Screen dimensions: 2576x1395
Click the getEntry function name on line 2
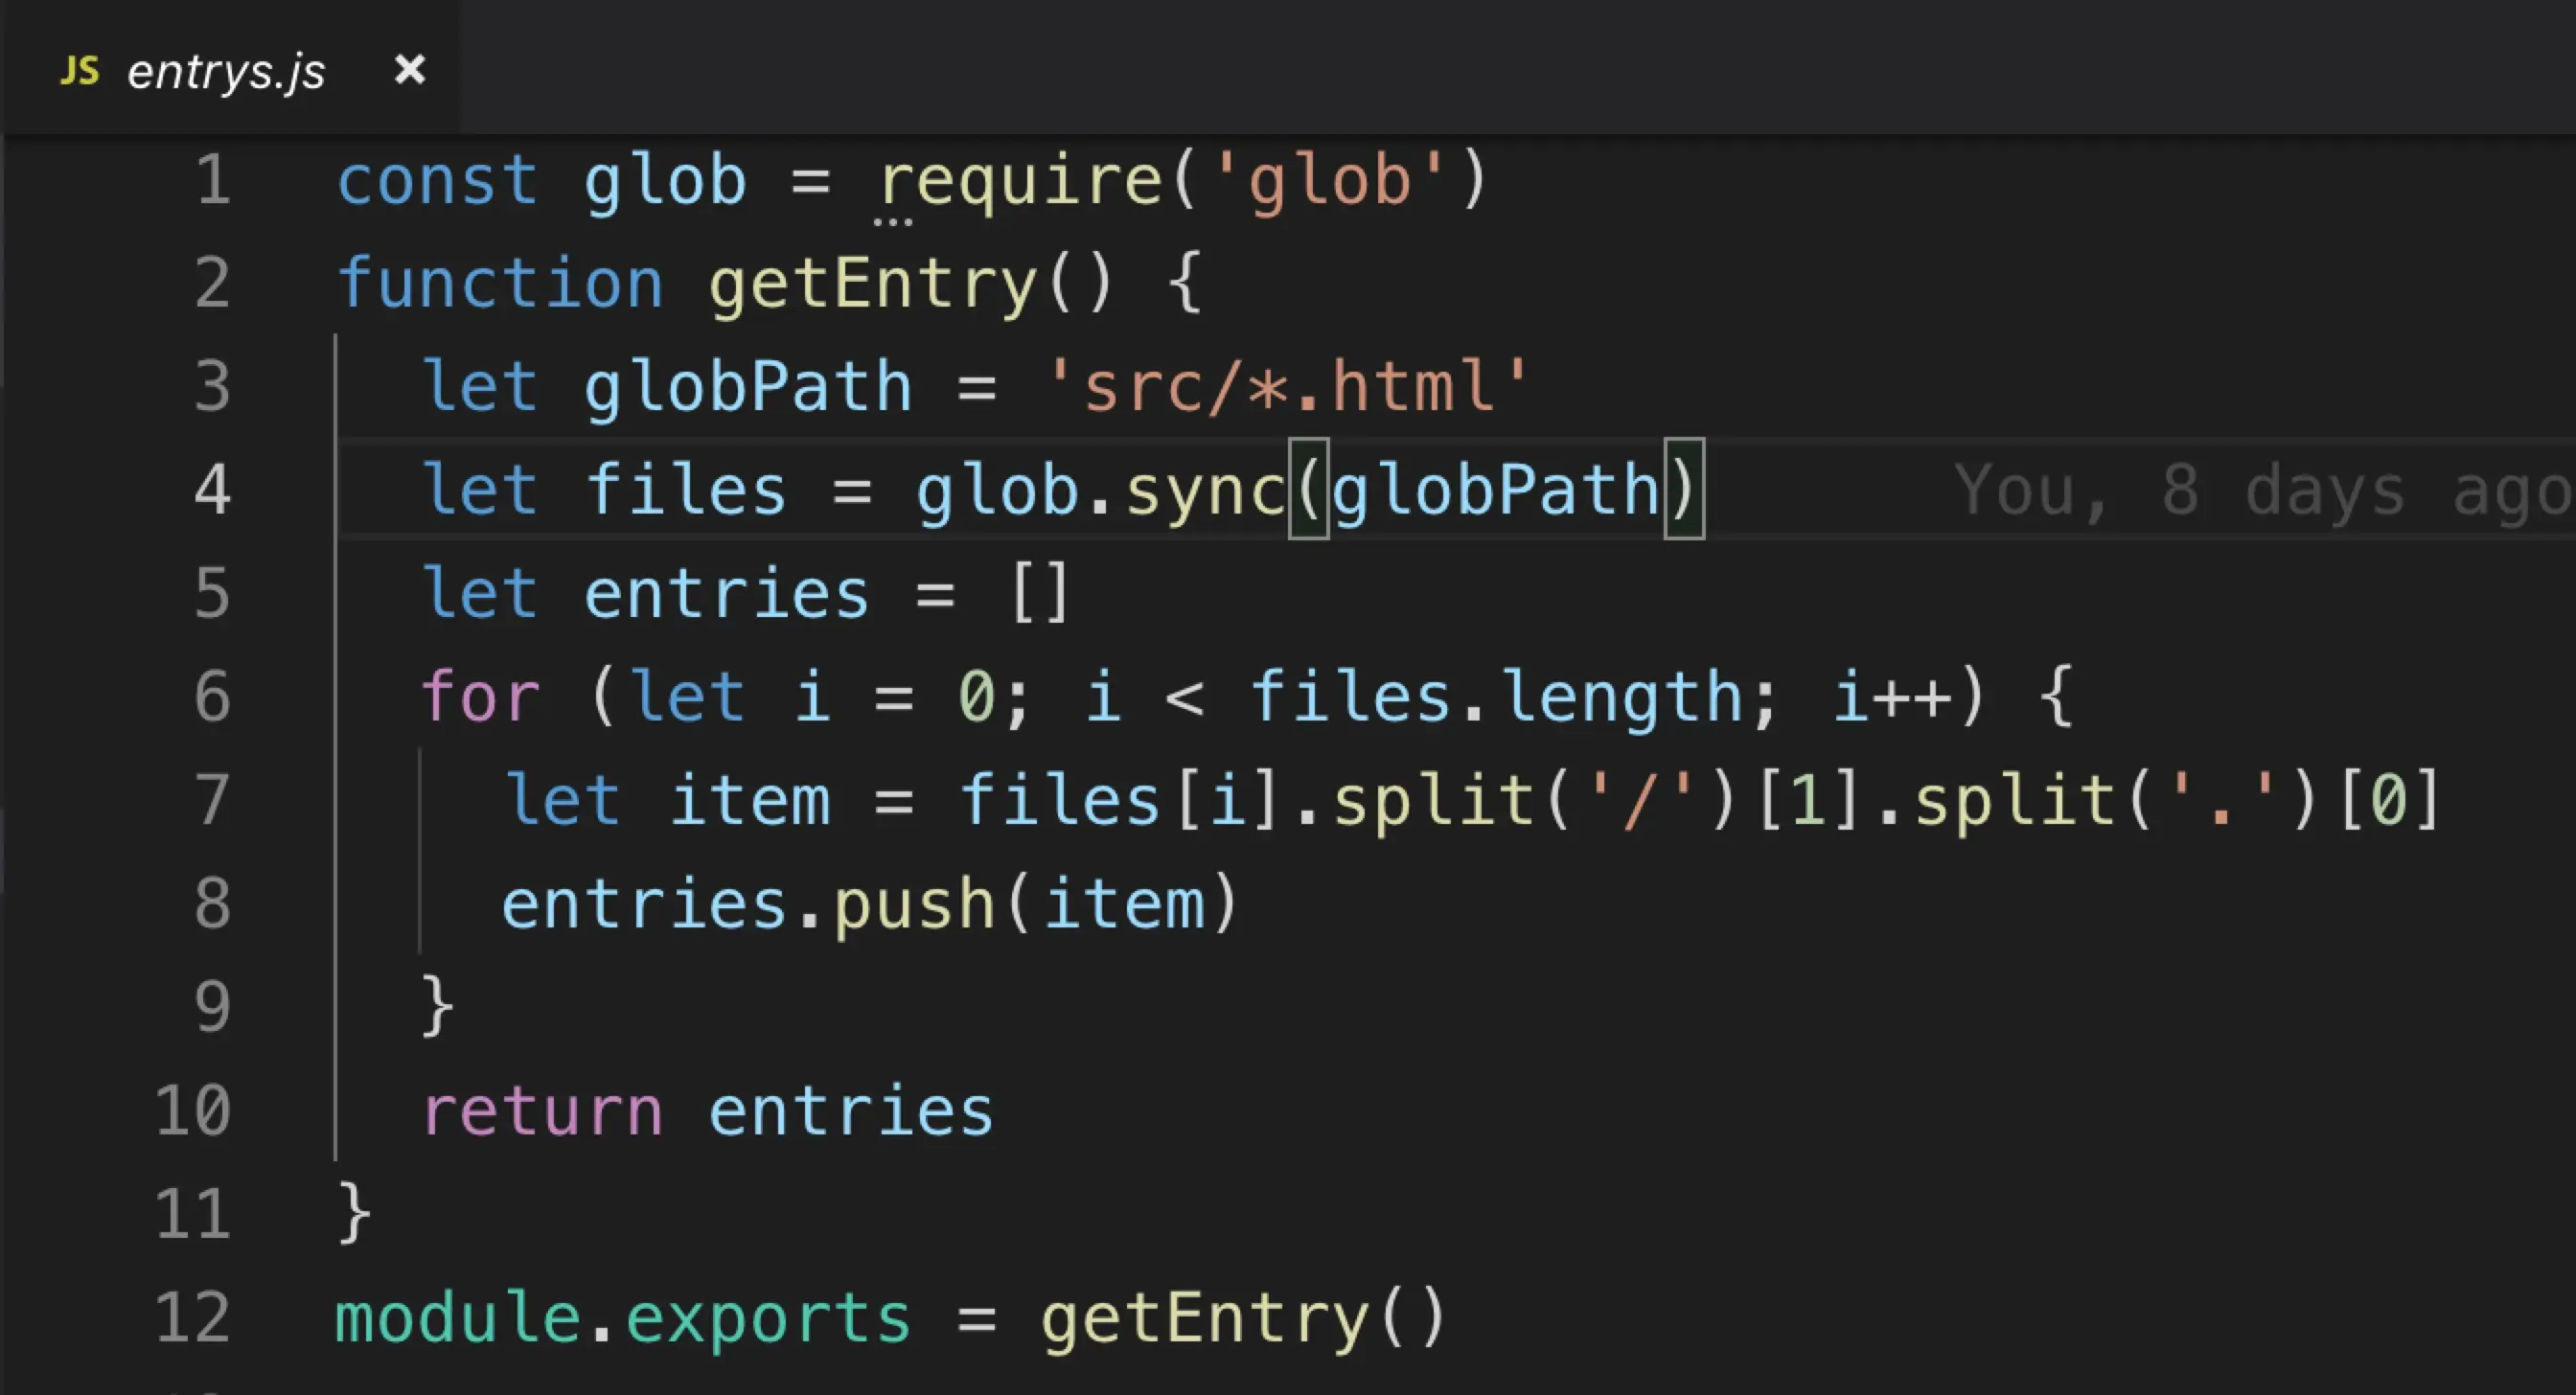click(872, 284)
